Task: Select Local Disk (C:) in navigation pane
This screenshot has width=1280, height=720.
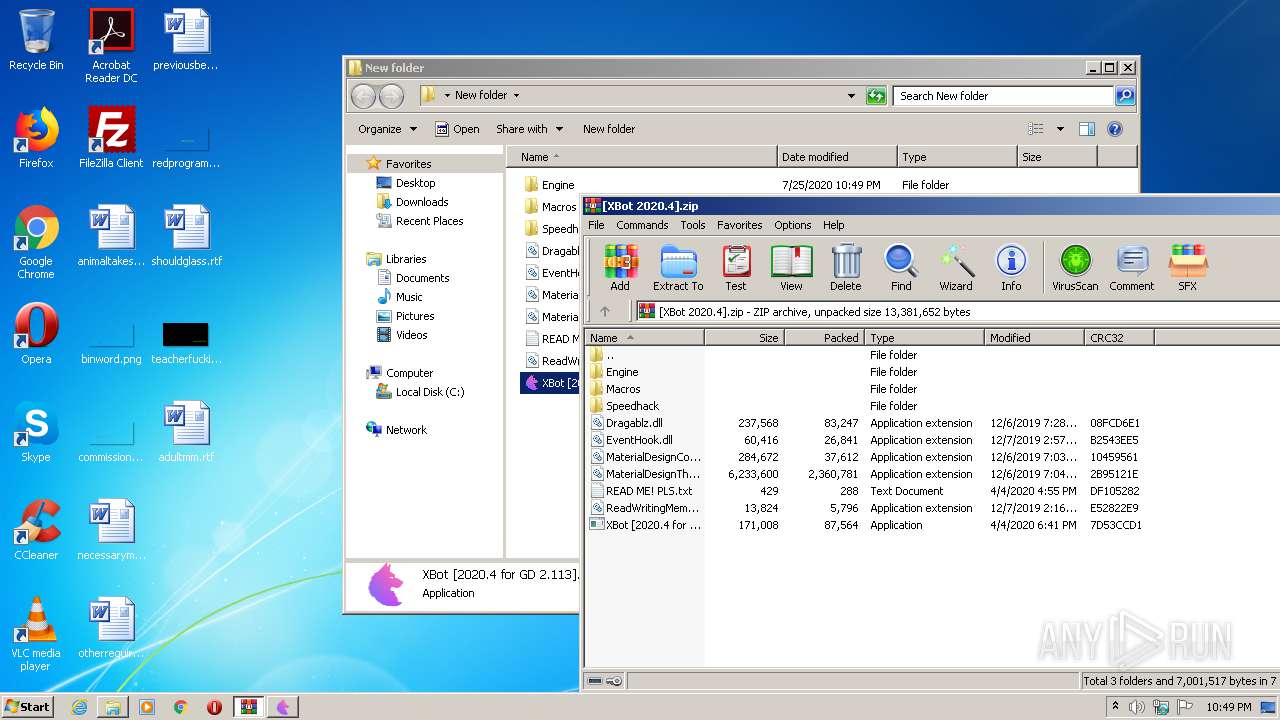Action: tap(429, 392)
